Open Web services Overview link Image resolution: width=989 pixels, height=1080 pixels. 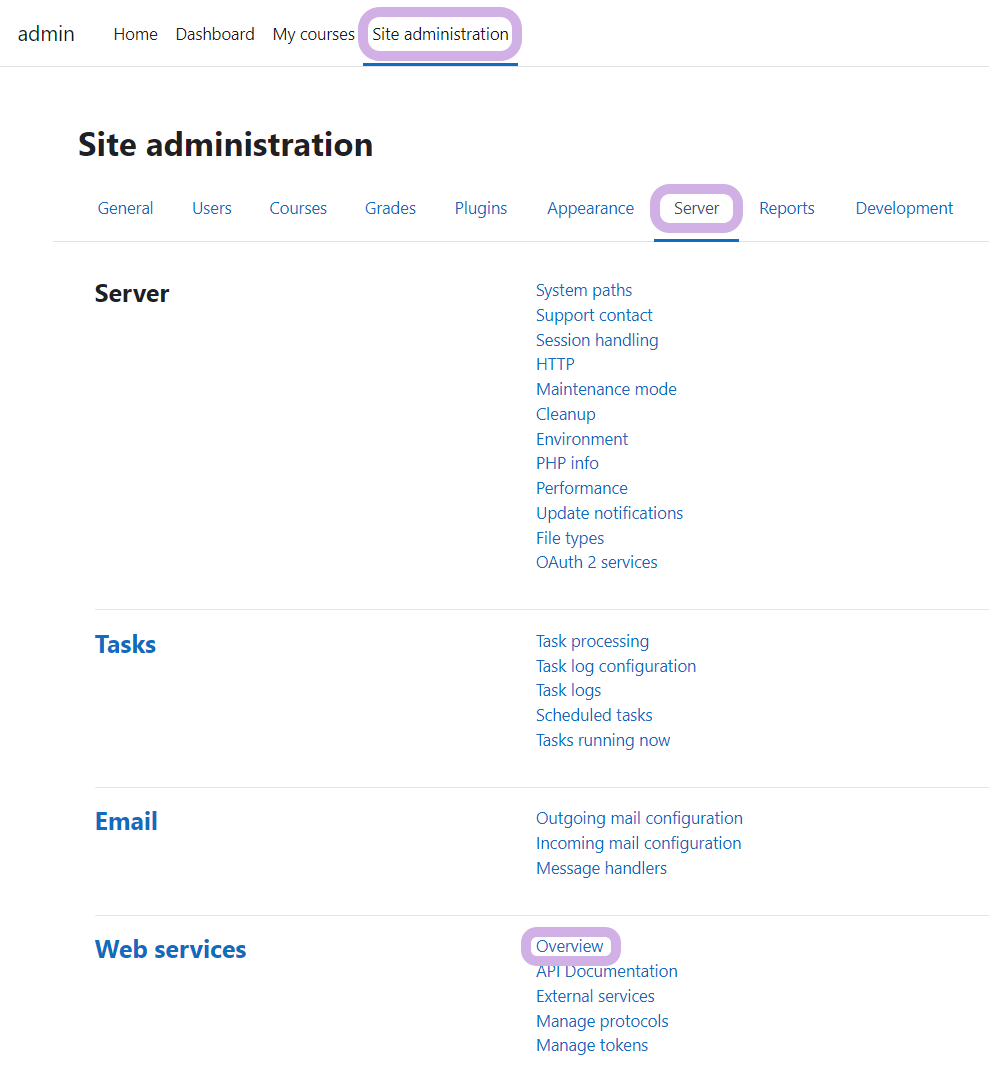(570, 946)
